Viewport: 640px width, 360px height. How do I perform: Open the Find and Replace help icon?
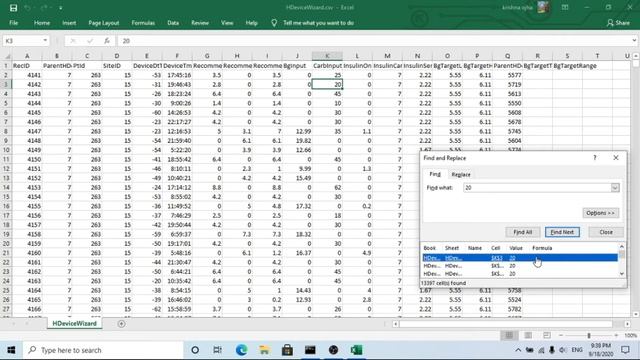(x=595, y=158)
